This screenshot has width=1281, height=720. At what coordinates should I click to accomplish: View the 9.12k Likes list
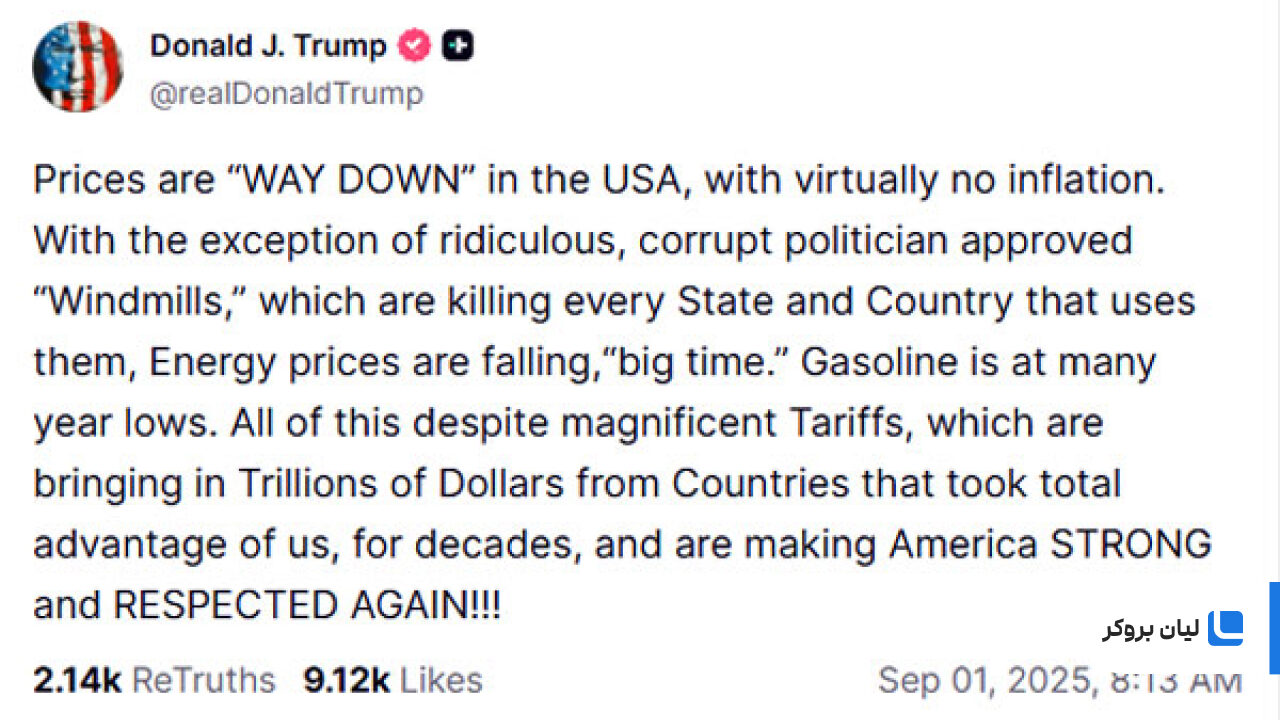click(393, 680)
